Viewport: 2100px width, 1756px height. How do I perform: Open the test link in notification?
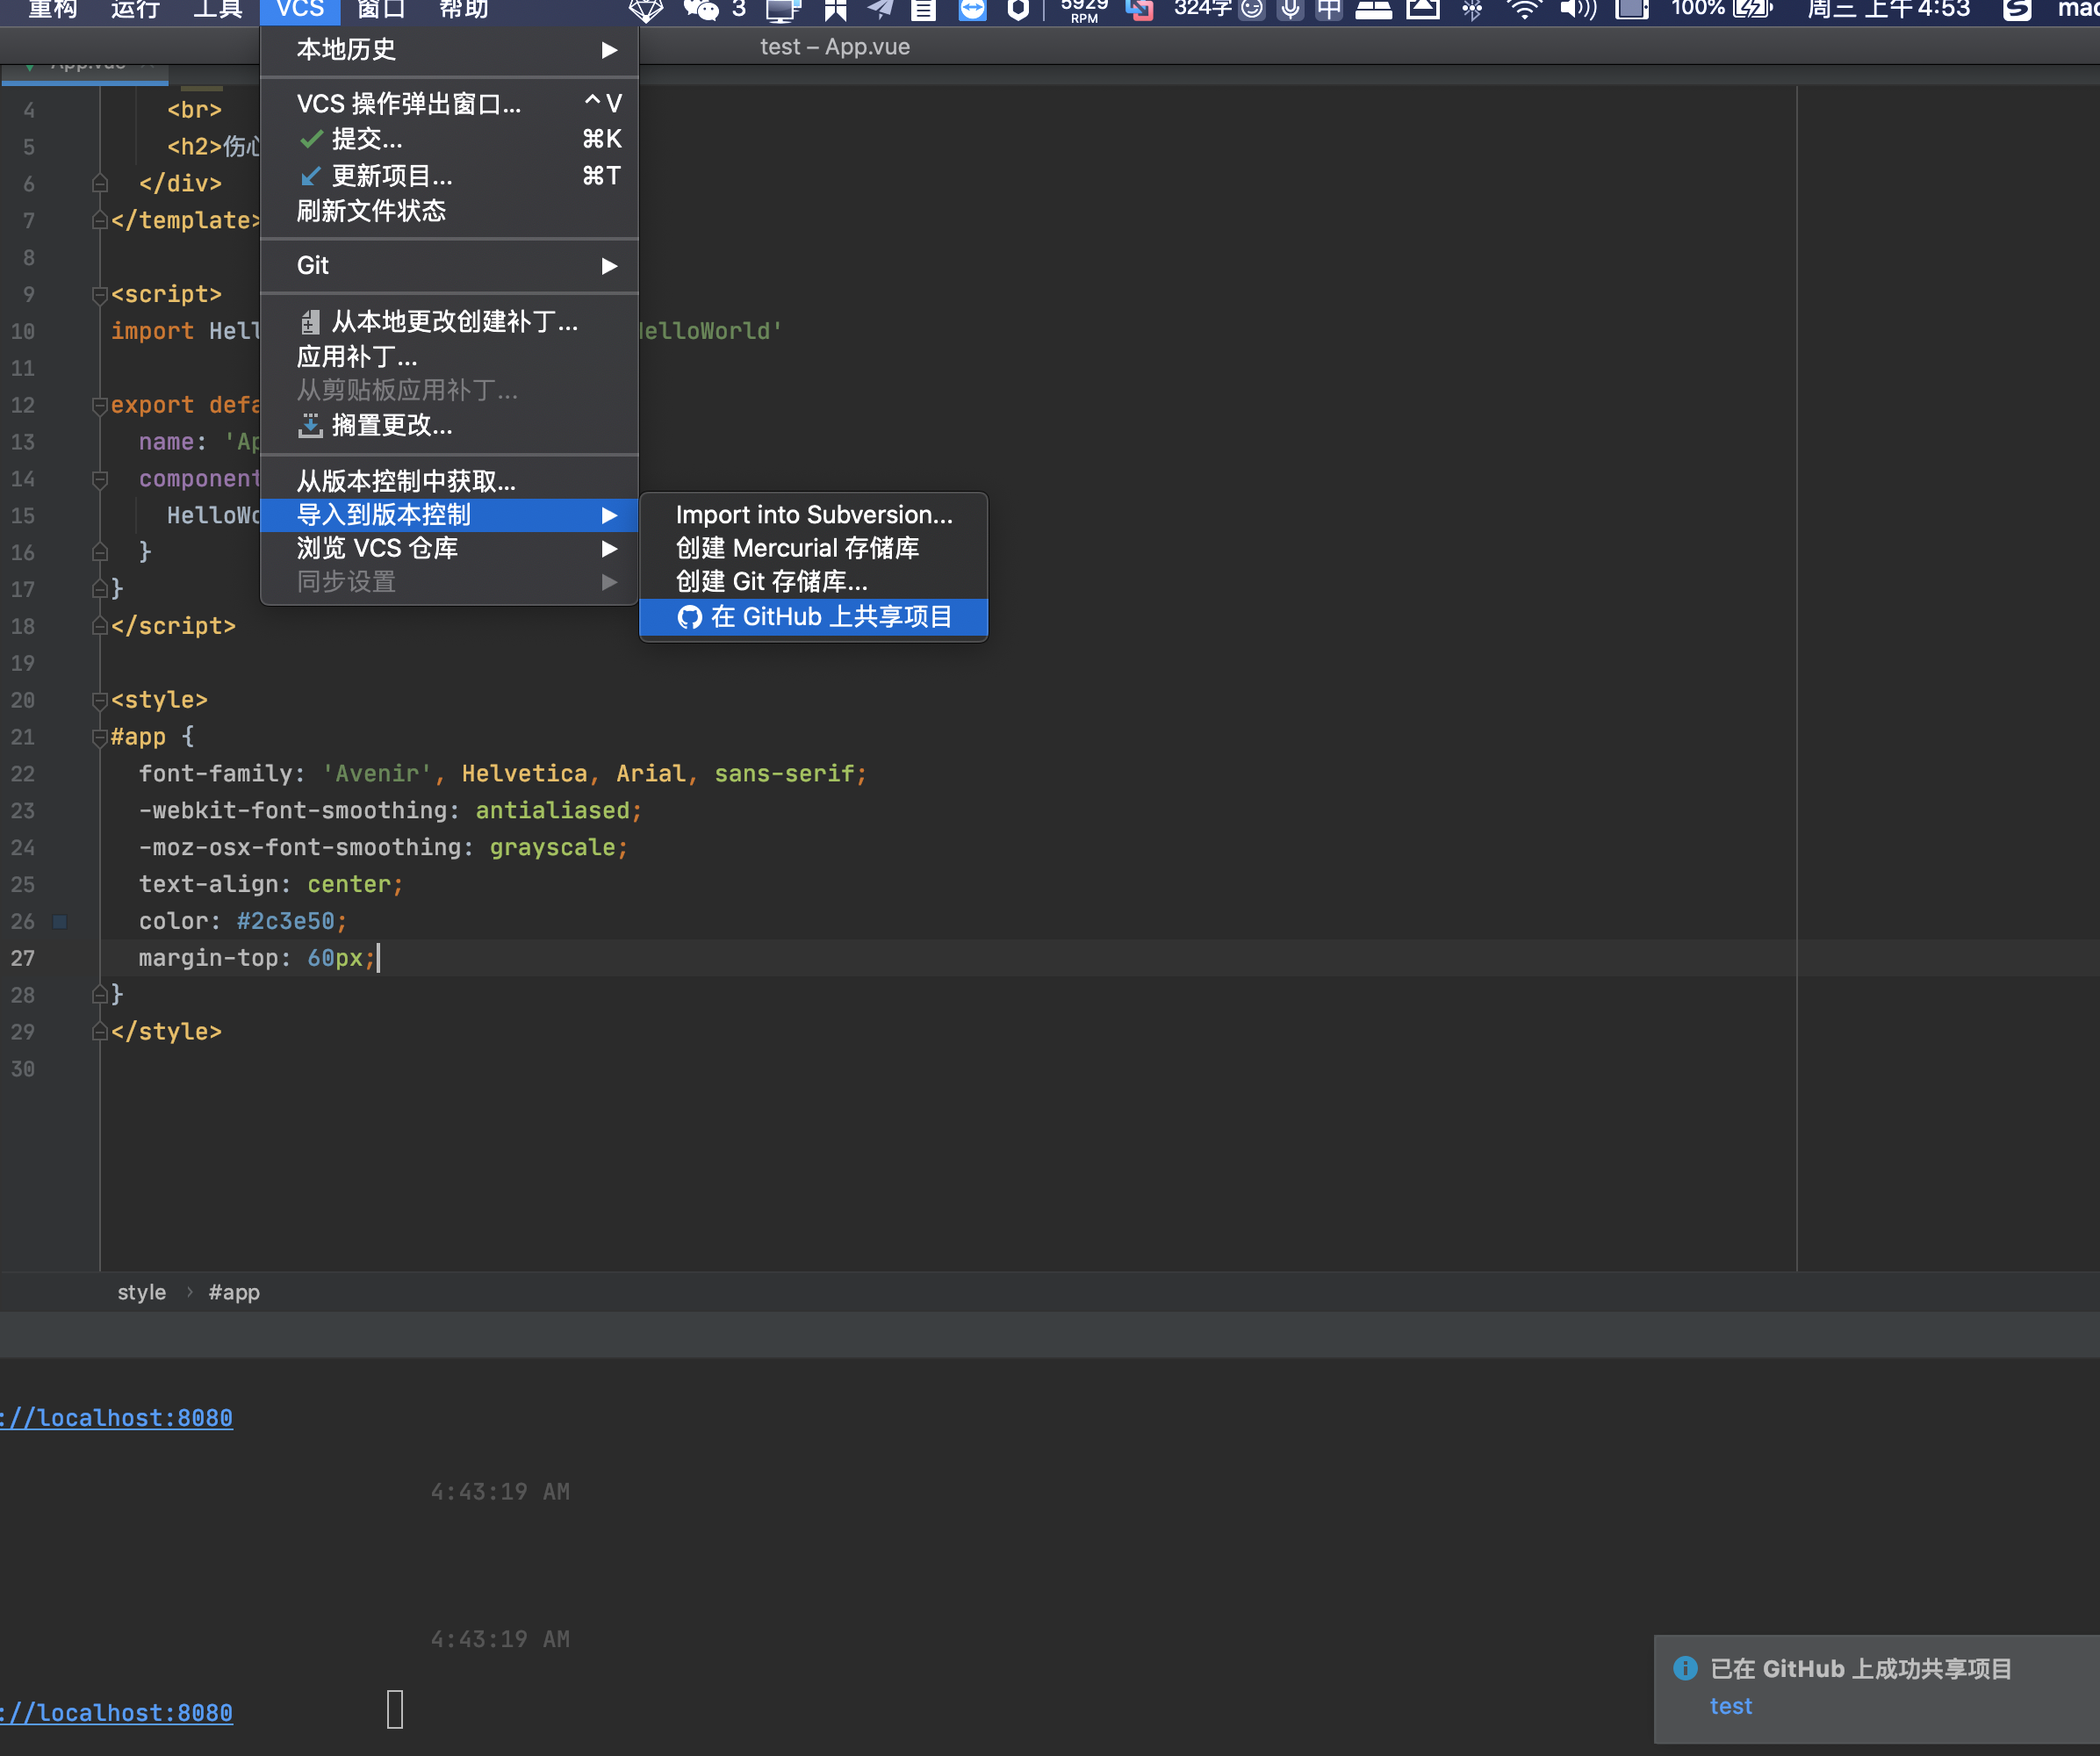pyautogui.click(x=1730, y=1706)
